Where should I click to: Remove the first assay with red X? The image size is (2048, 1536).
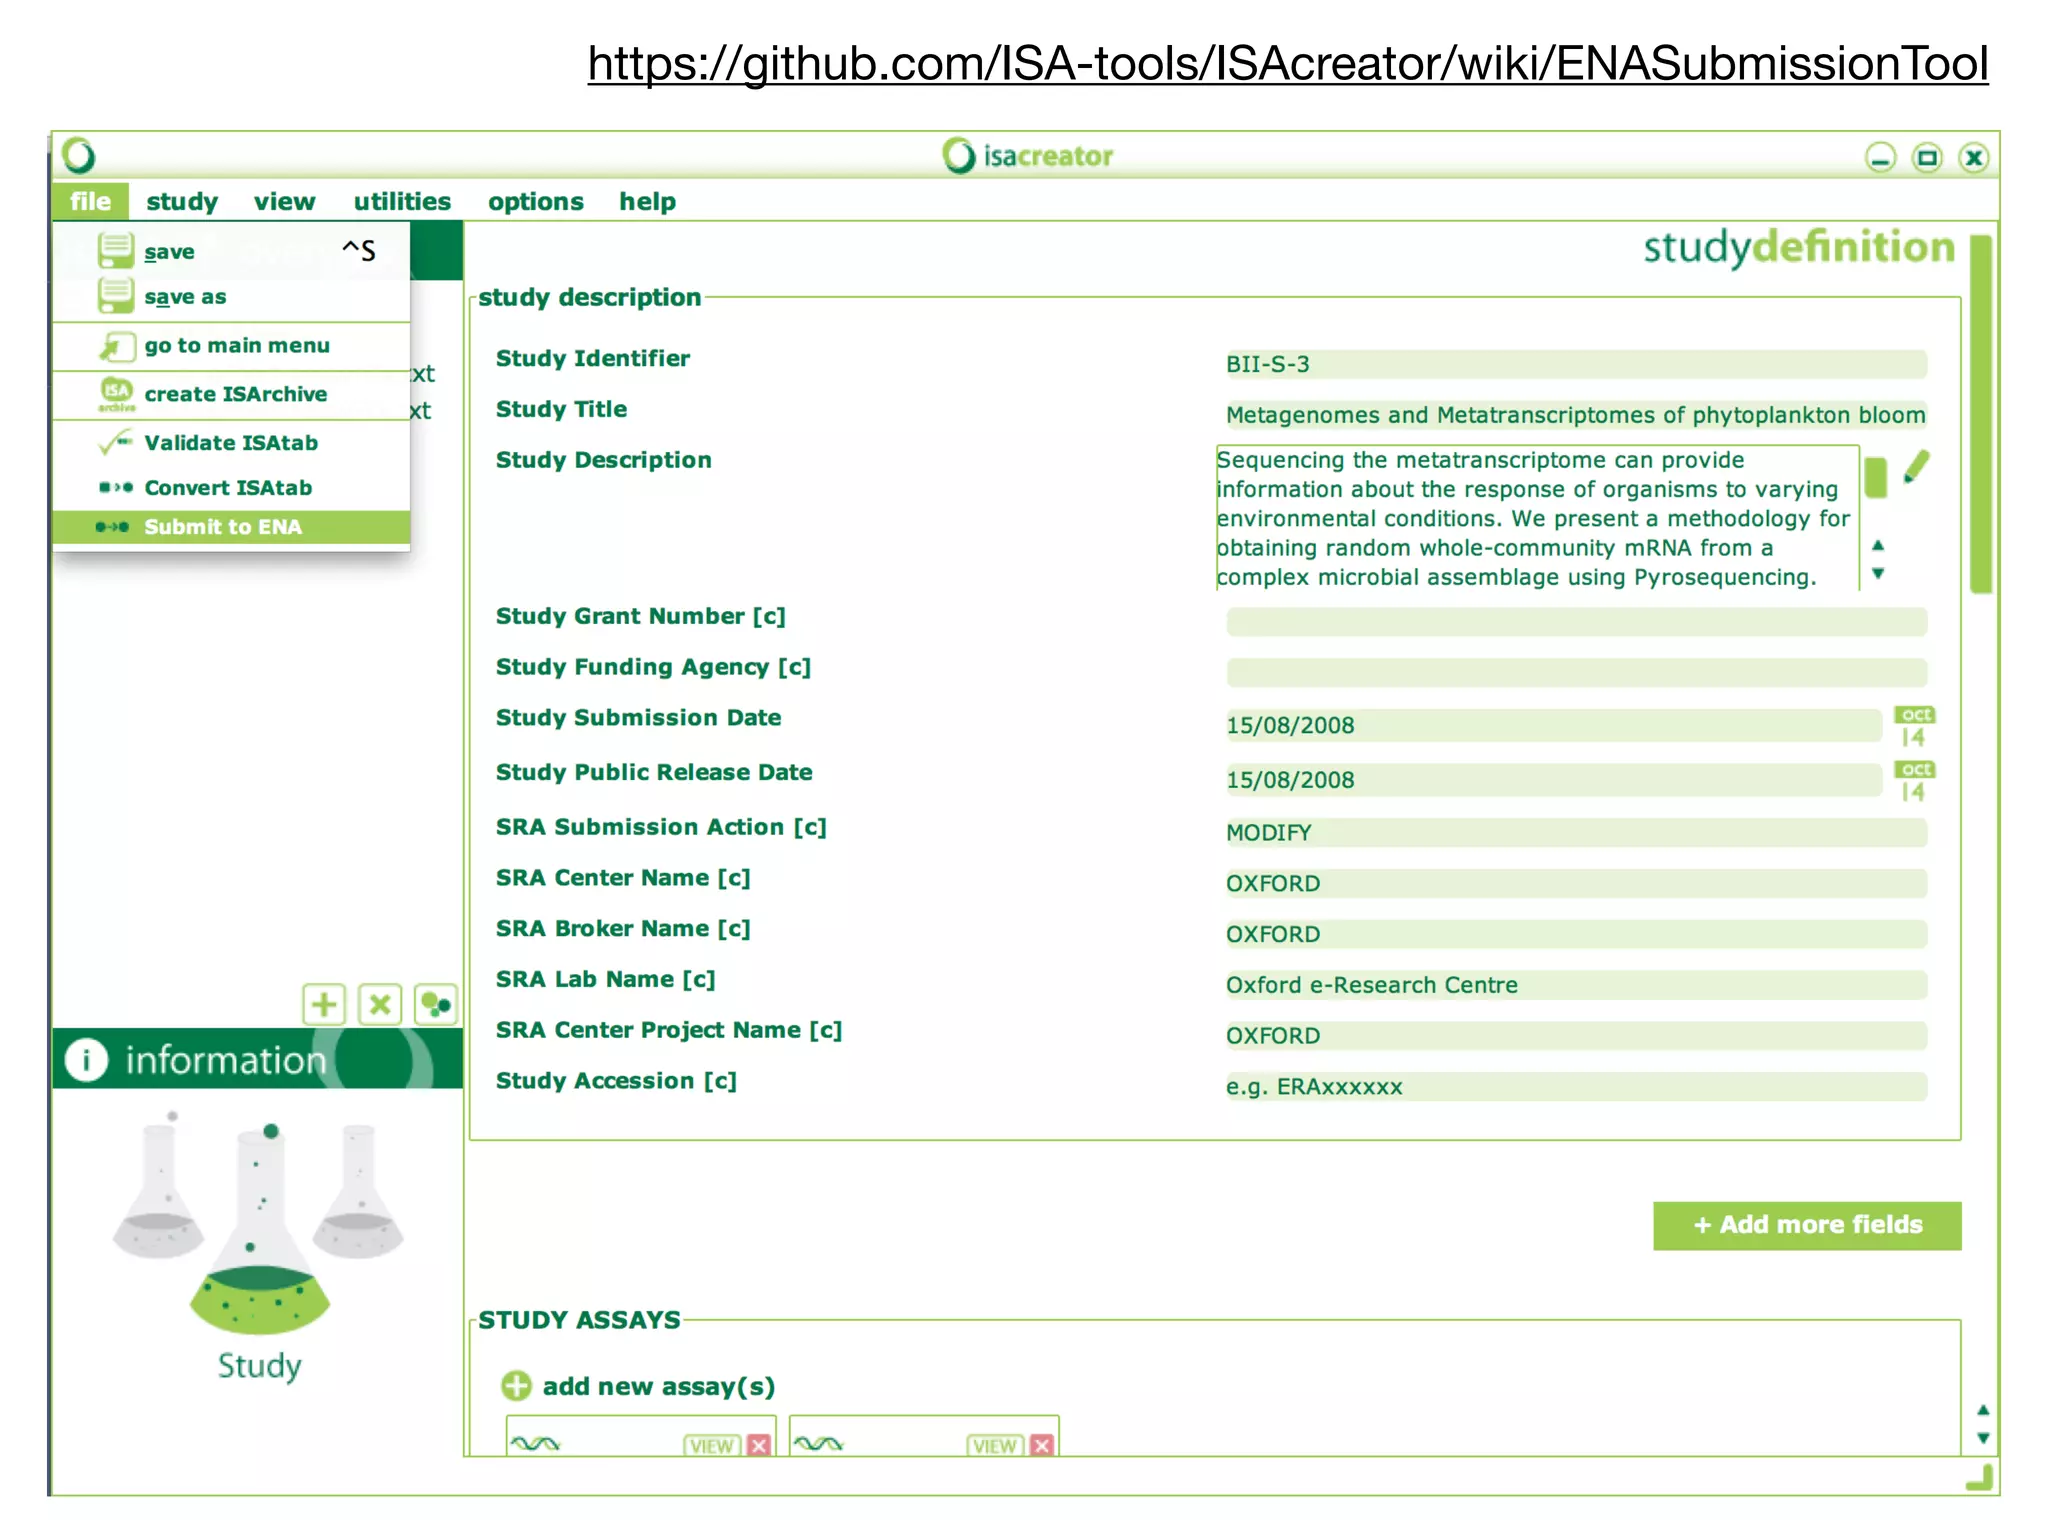[x=759, y=1445]
